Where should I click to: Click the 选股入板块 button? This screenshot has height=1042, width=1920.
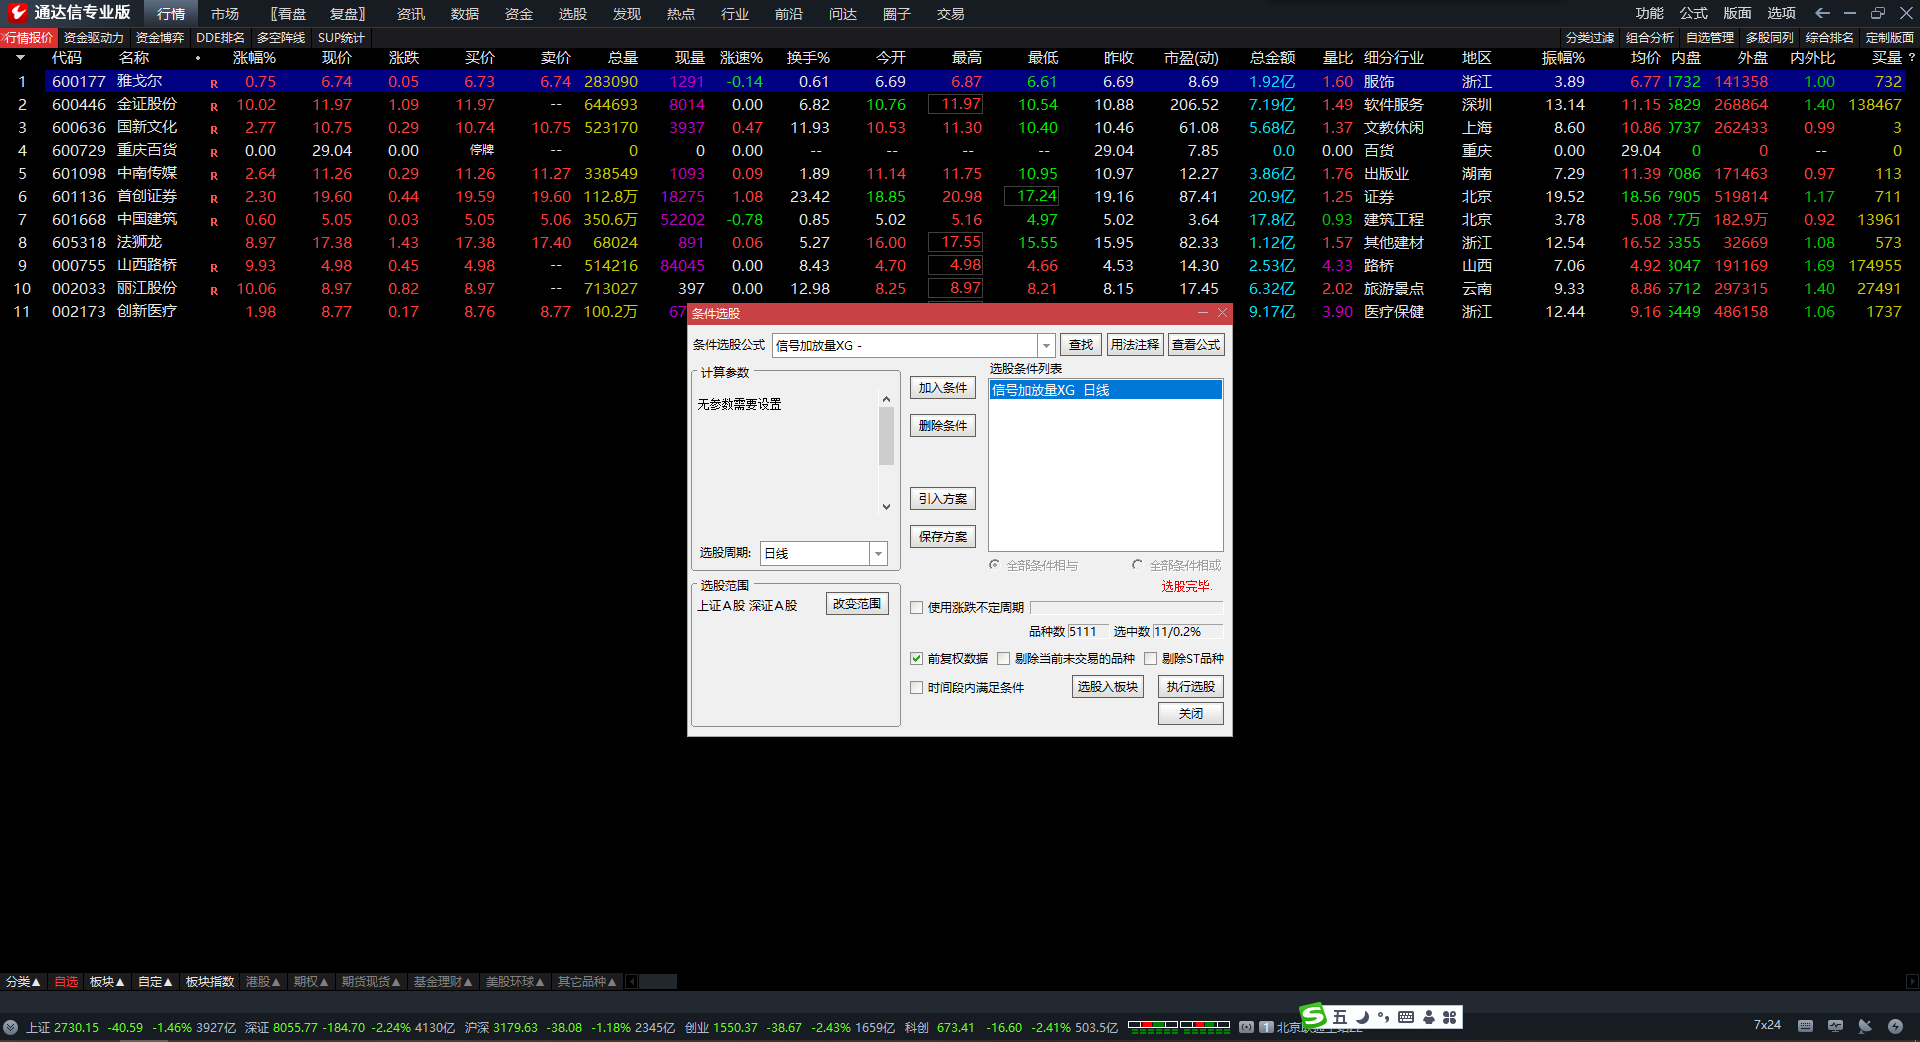pos(1108,687)
